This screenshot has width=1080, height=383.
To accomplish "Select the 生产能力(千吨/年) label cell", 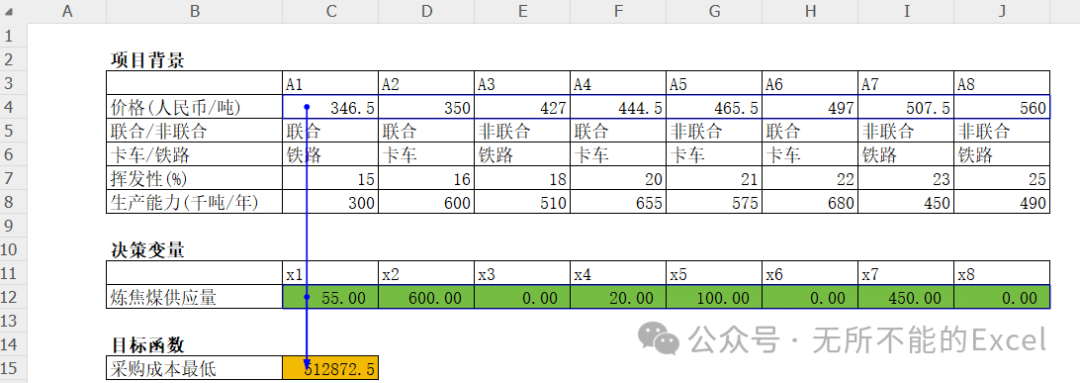I will 194,202.
